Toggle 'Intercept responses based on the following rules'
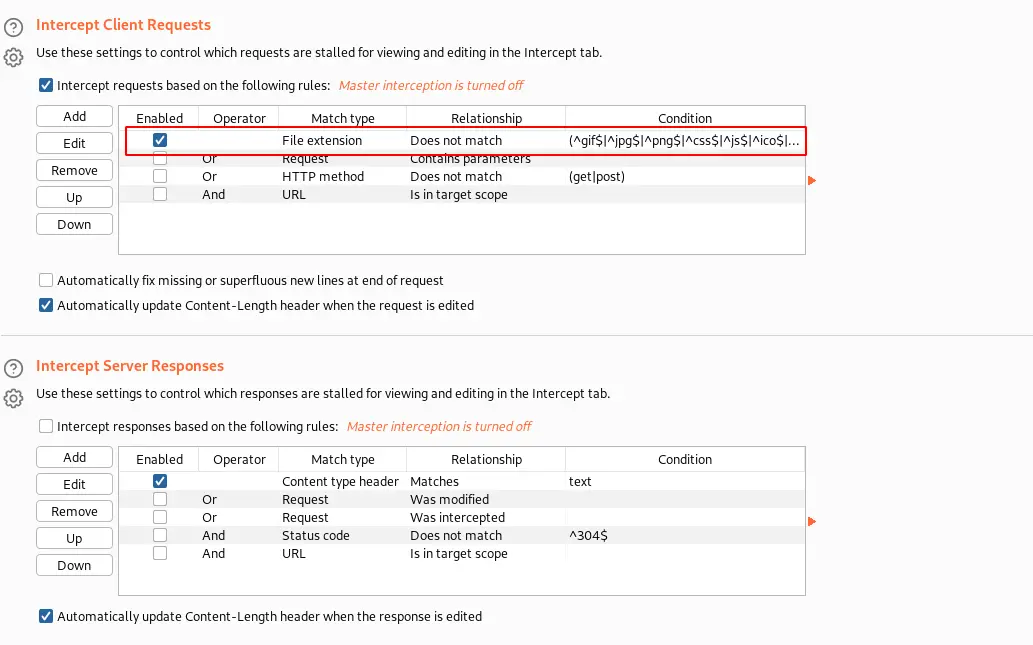This screenshot has width=1033, height=645. 46,427
